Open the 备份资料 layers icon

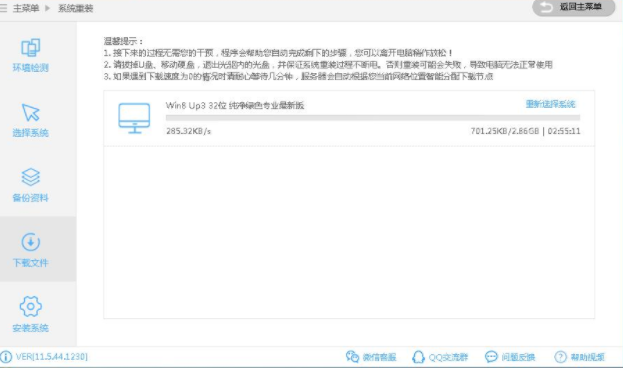[x=31, y=177]
